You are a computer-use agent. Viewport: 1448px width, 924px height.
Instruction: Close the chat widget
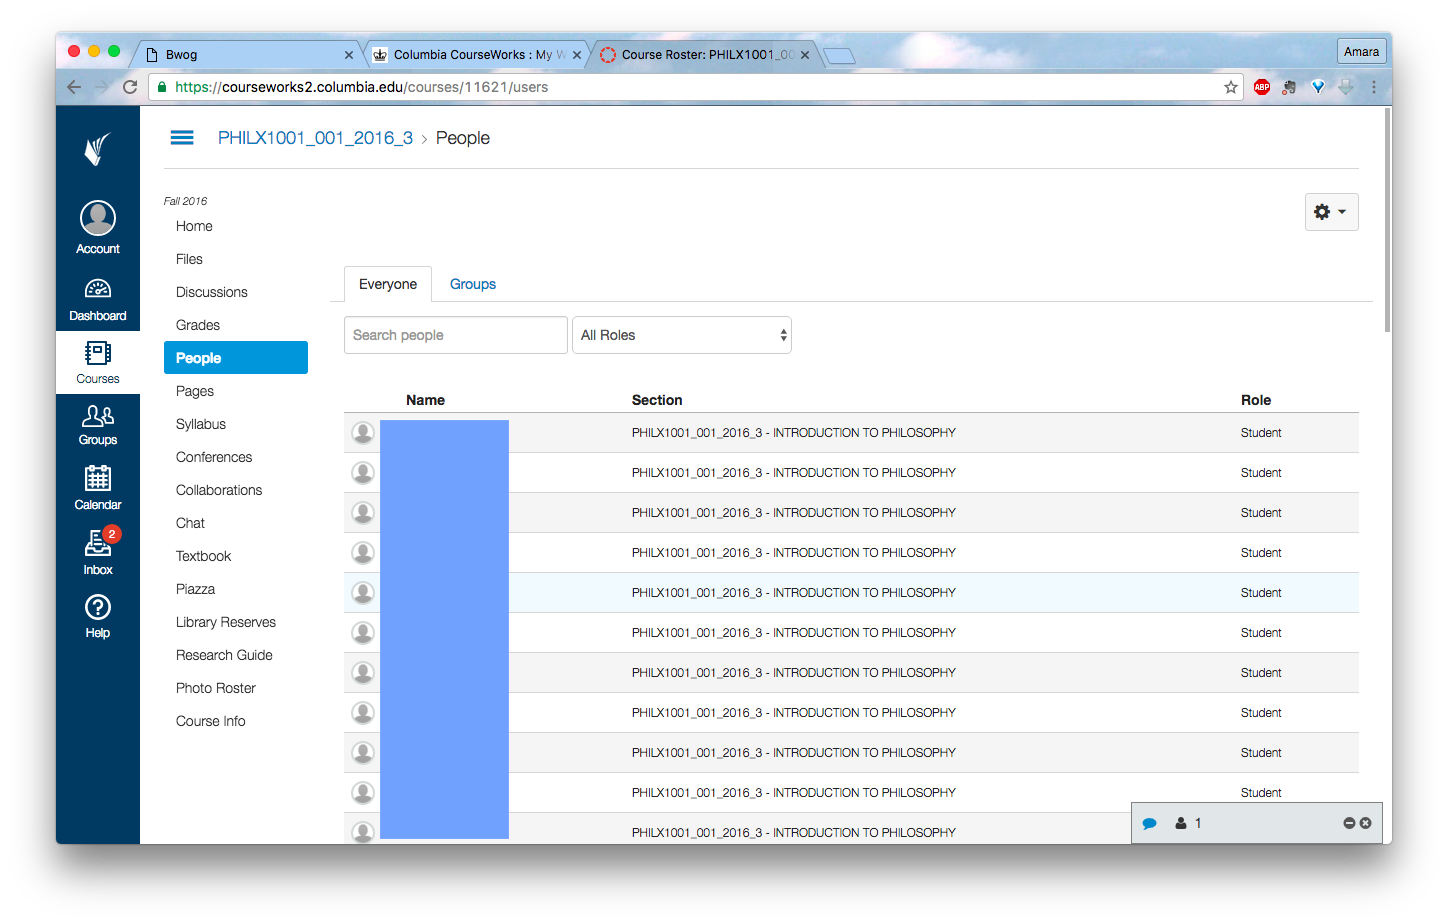(x=1366, y=823)
